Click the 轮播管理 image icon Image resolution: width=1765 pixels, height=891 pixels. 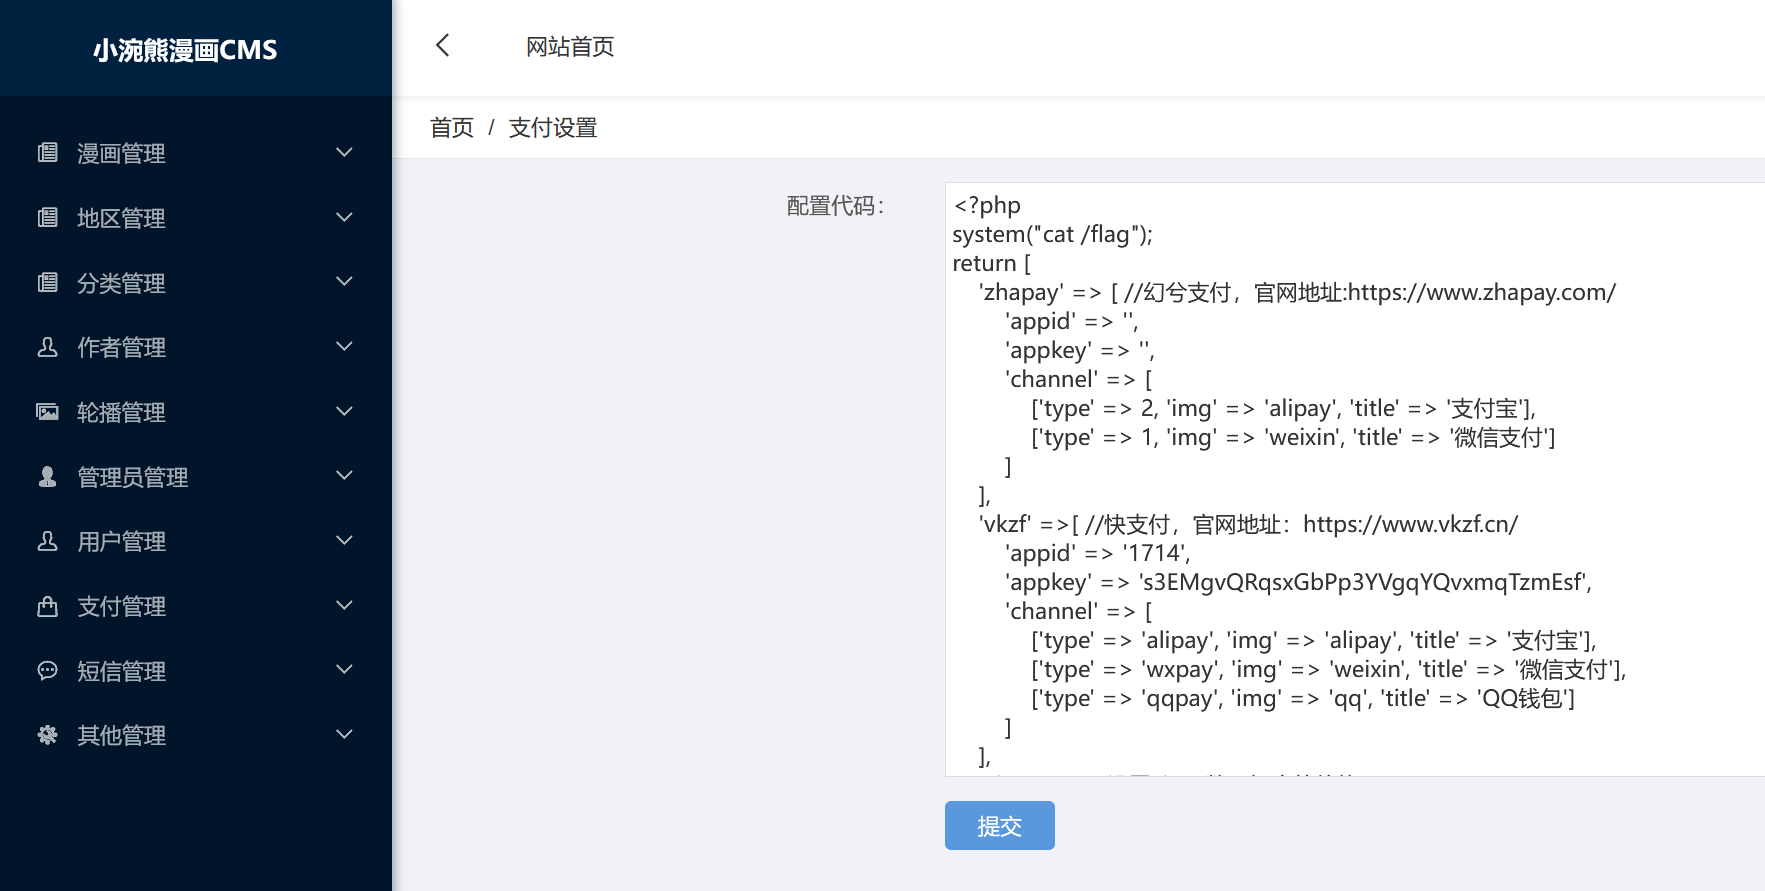point(47,411)
